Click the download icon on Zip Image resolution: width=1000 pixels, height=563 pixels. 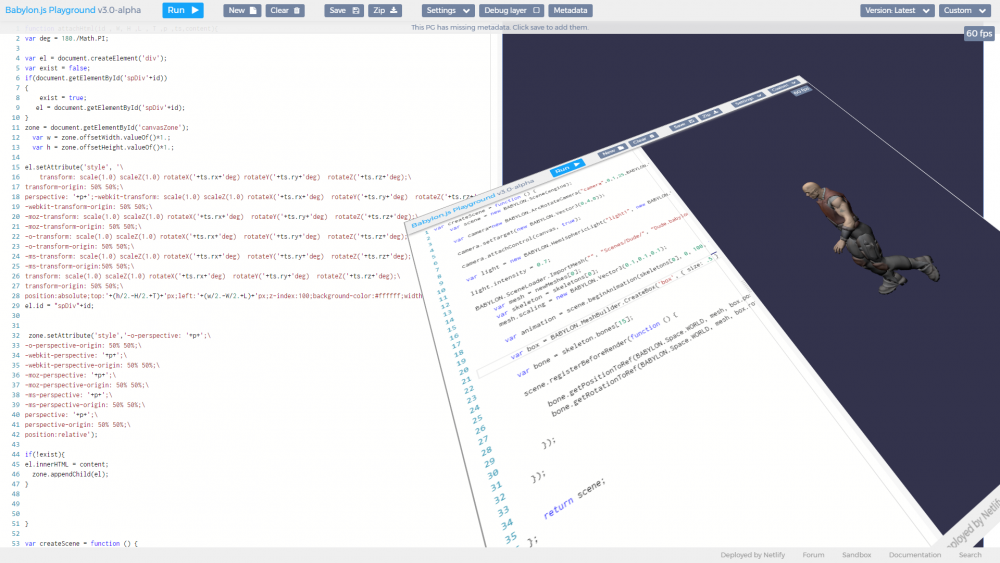393,10
